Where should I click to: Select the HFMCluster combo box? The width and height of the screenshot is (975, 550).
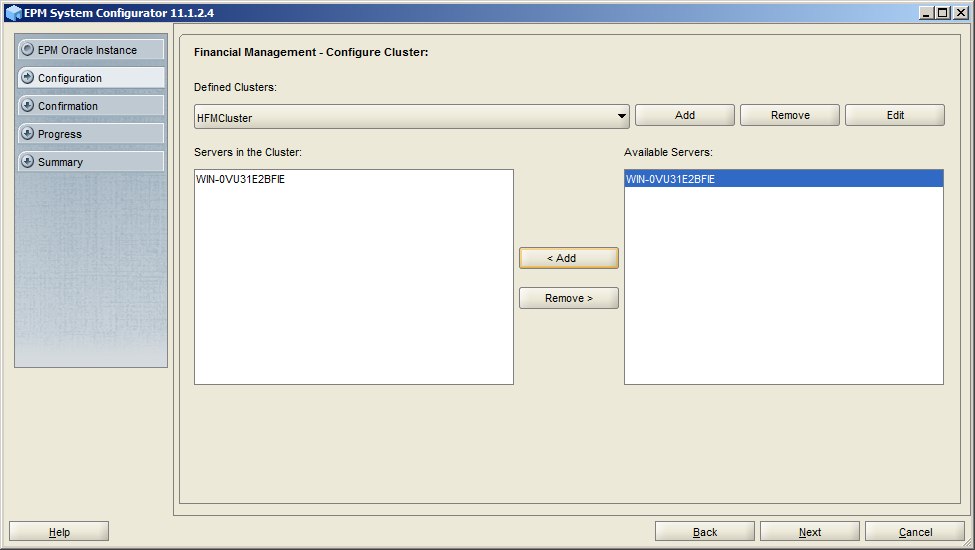(x=412, y=117)
